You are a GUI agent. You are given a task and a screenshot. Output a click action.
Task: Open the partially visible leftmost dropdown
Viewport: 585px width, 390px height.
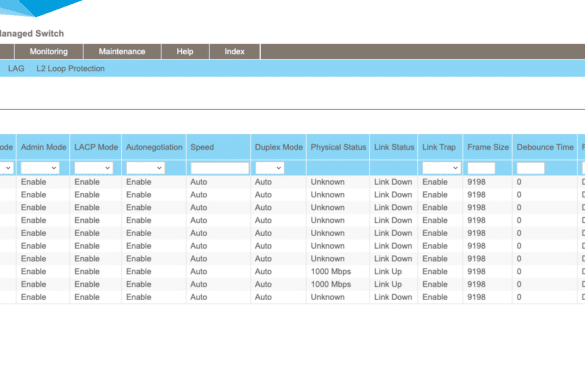point(7,168)
